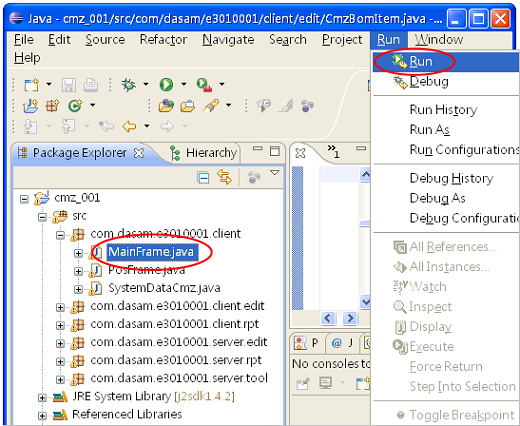Minimize the Package Explorer view

click(258, 148)
